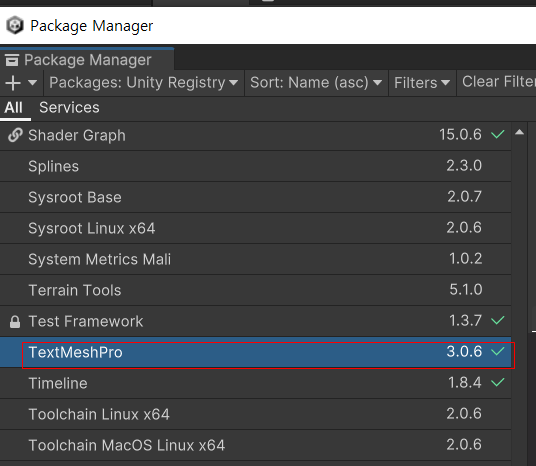The height and width of the screenshot is (466, 536).
Task: Click the scroll up arrow of package list
Action: coord(520,132)
